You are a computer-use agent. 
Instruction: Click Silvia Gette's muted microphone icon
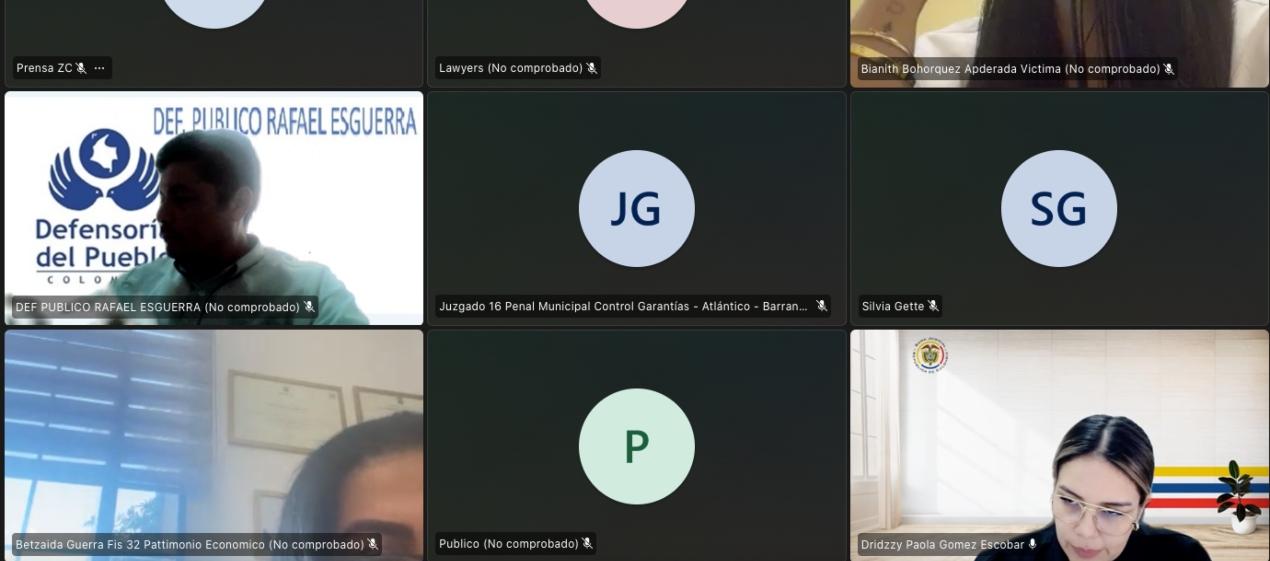pyautogui.click(x=932, y=306)
